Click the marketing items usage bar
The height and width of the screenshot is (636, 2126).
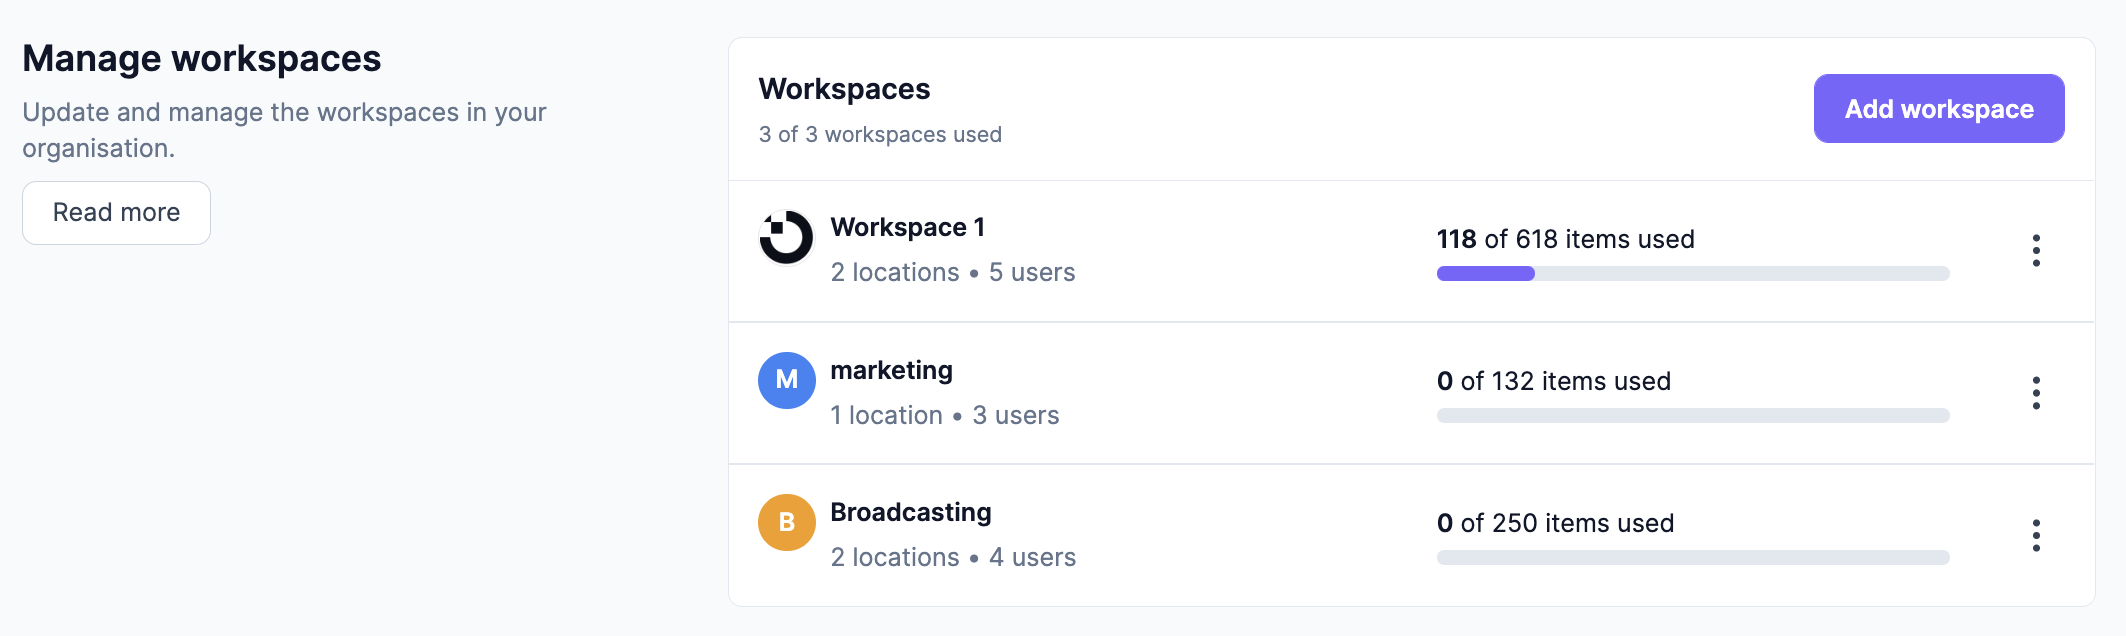click(1693, 416)
